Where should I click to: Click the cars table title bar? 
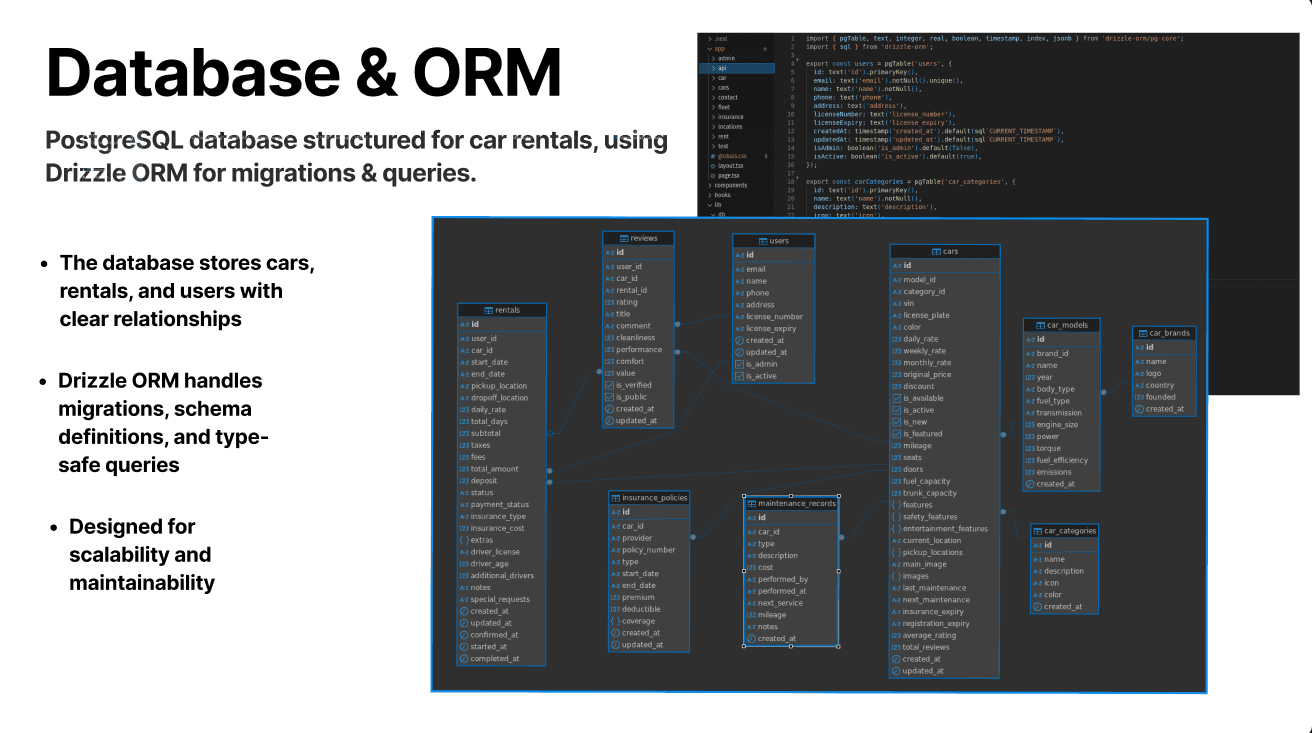[x=944, y=251]
